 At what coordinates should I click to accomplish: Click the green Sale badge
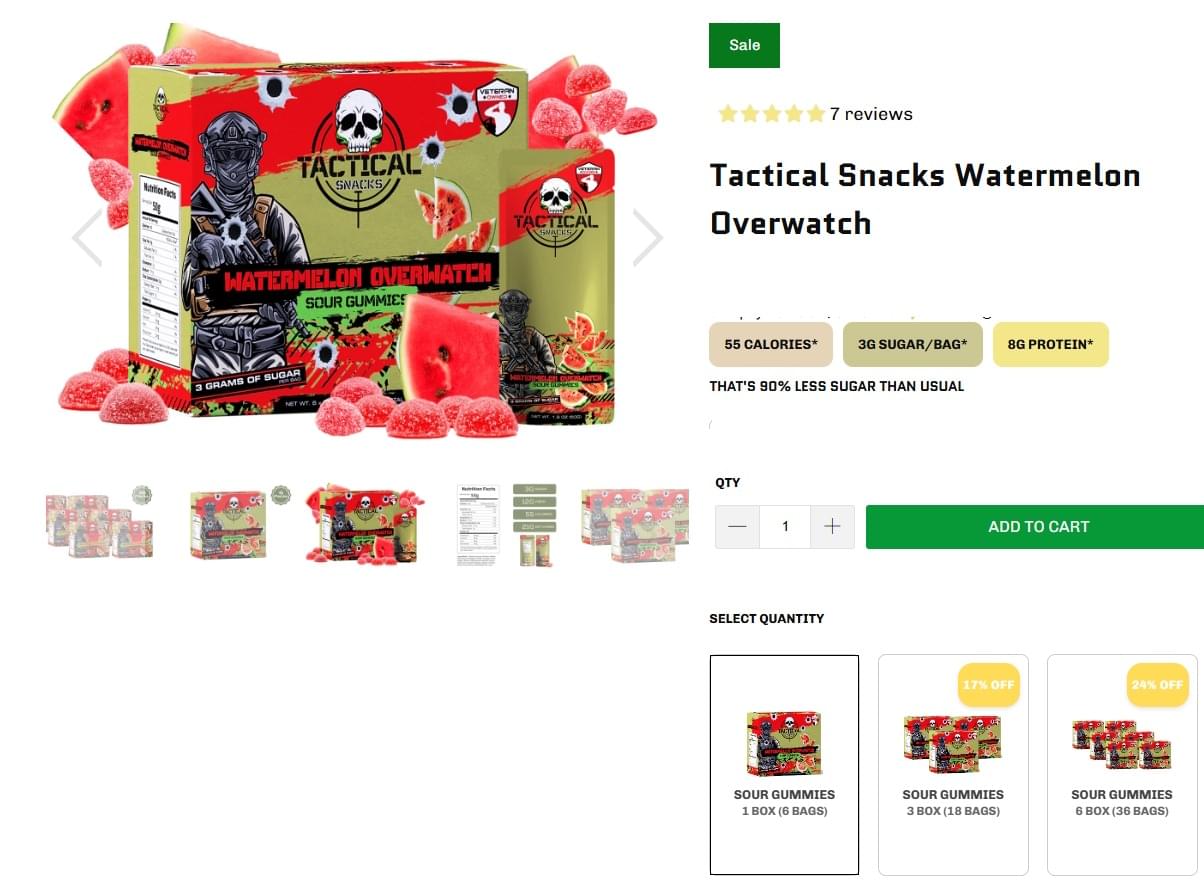744,45
